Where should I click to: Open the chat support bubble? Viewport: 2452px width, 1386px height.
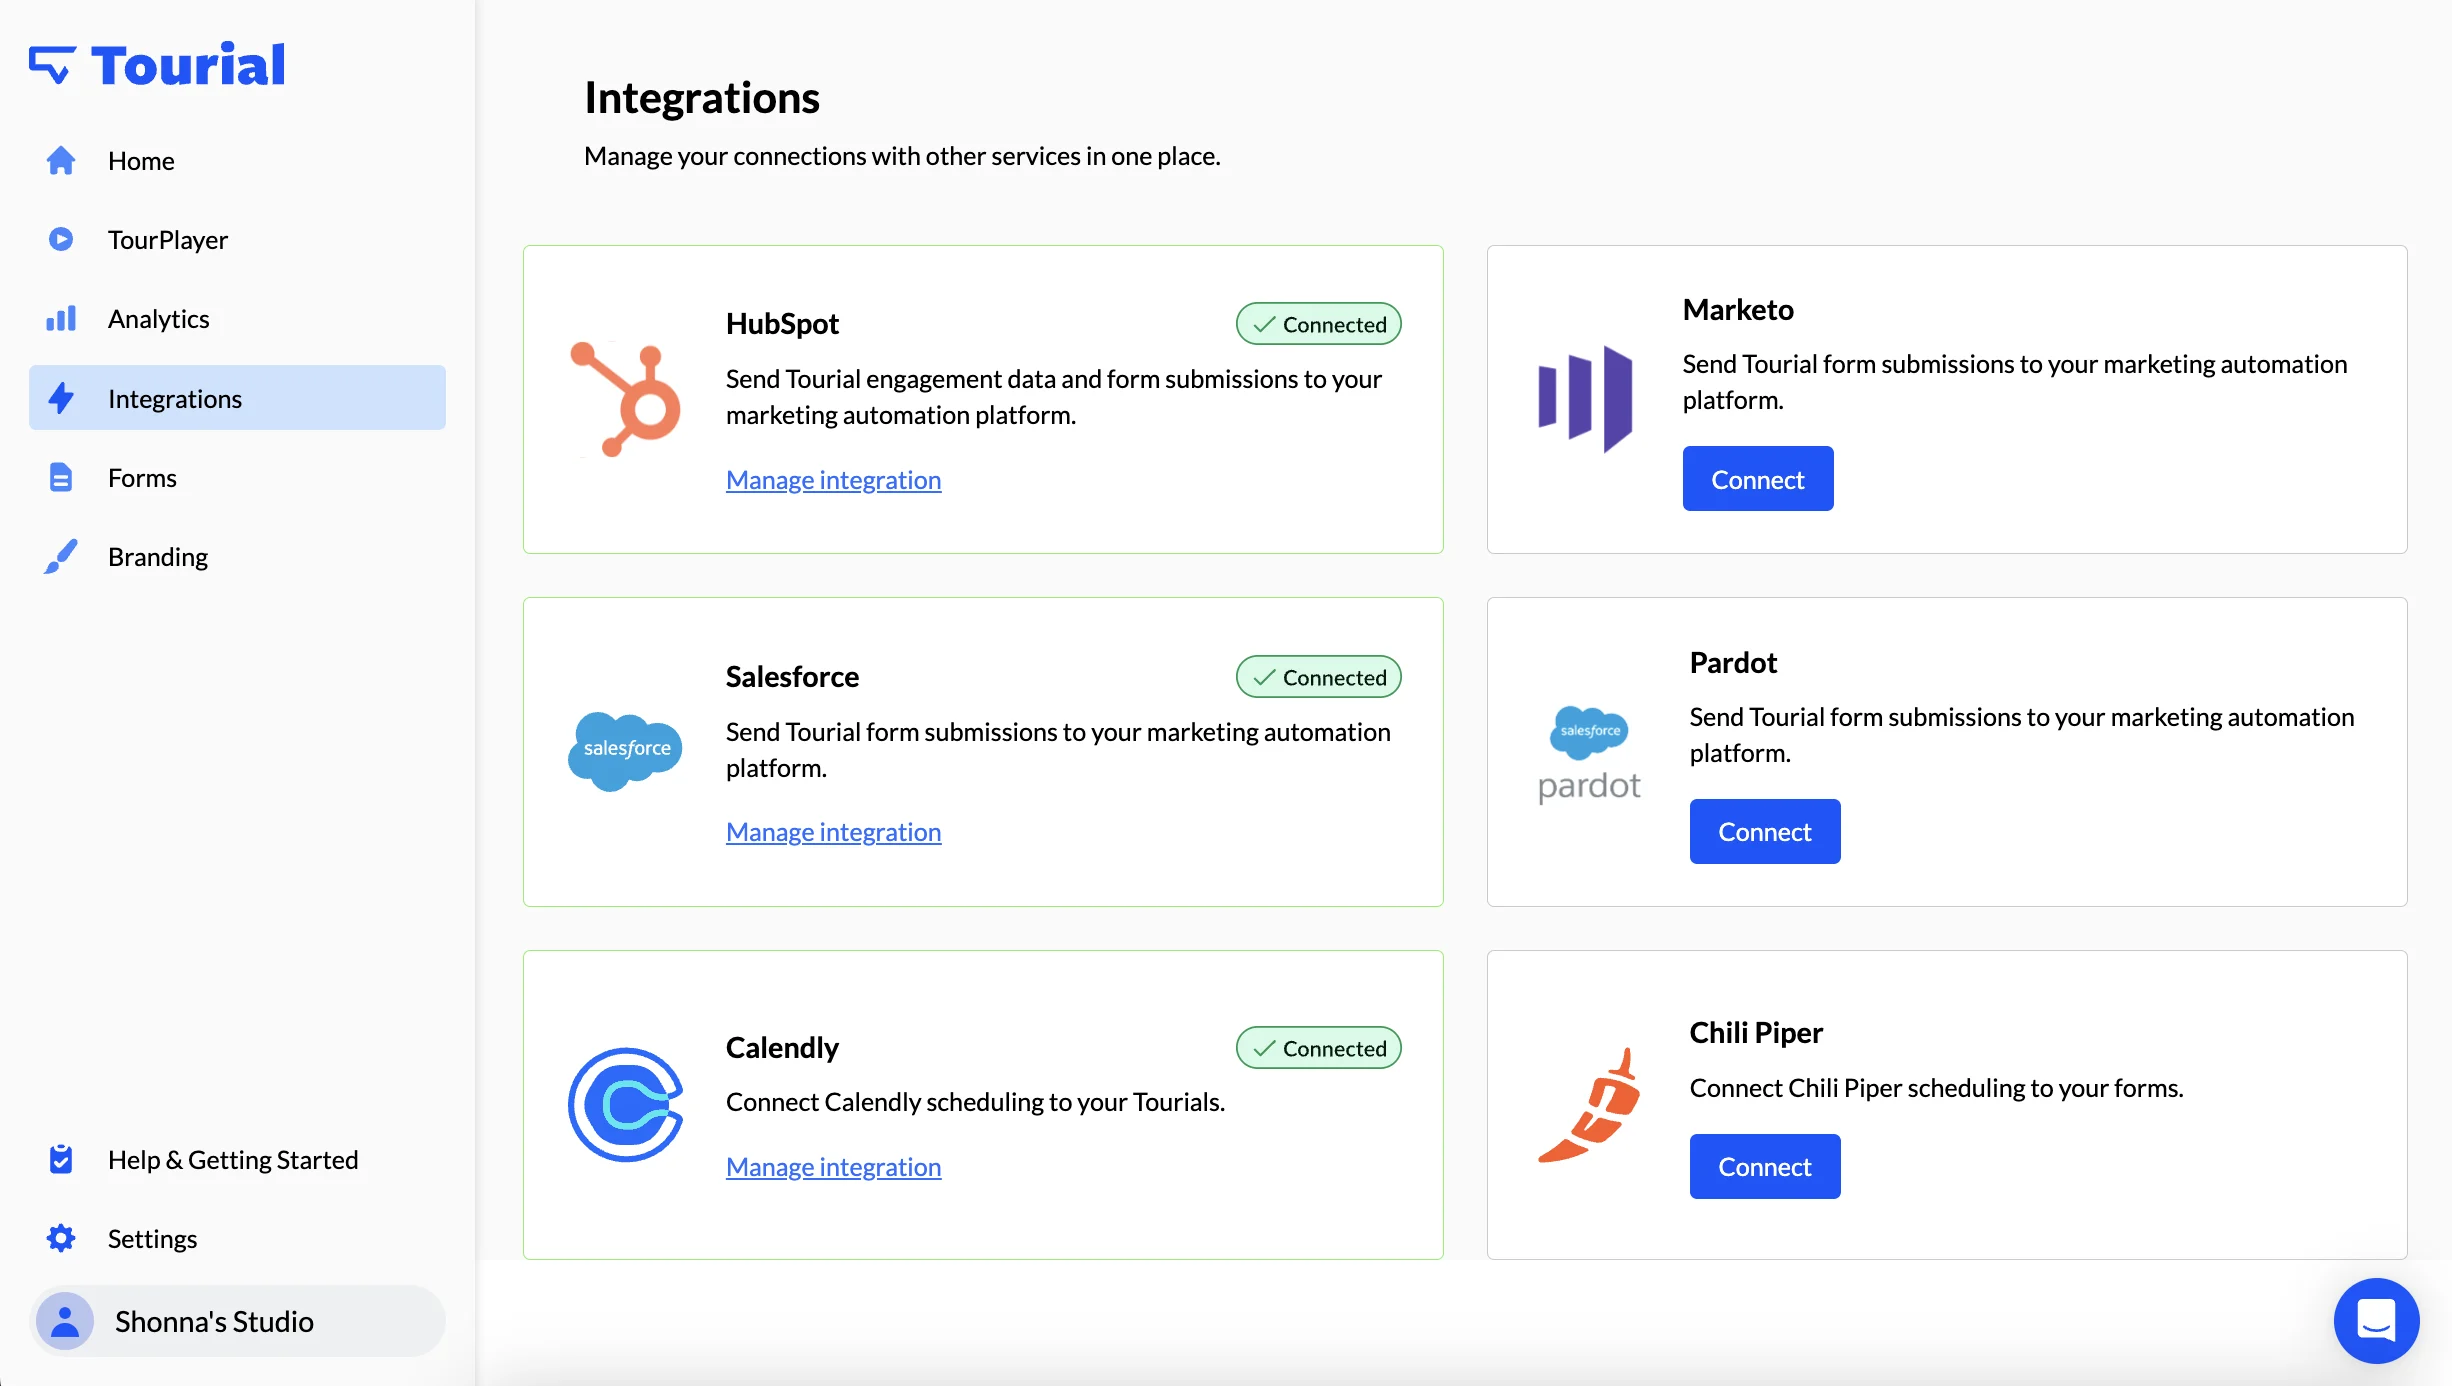2376,1320
